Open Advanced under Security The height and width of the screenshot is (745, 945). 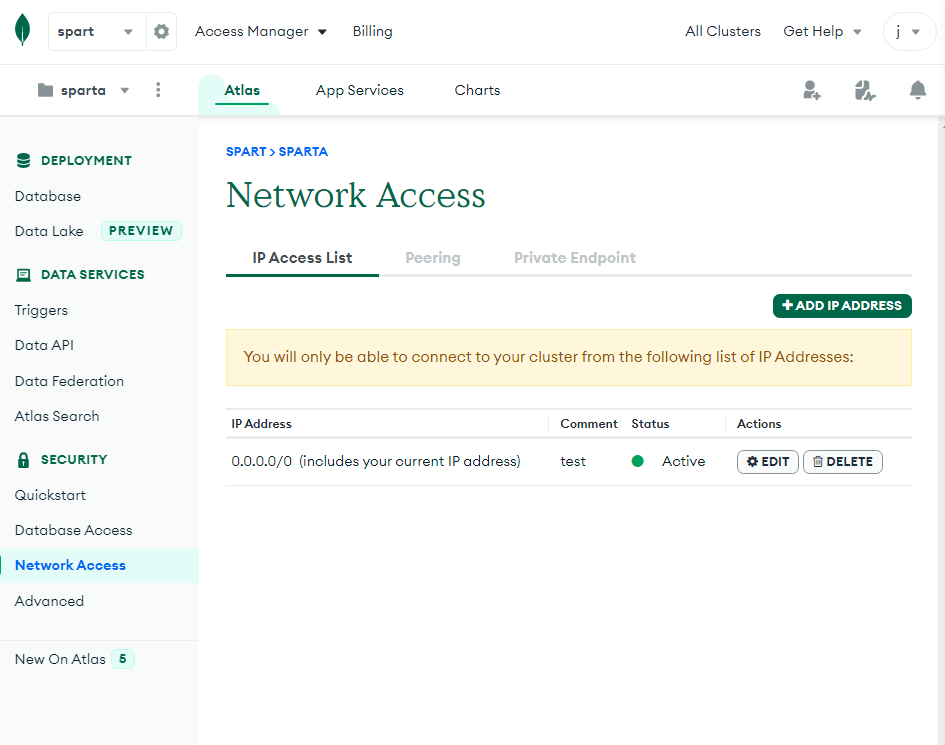pos(49,602)
